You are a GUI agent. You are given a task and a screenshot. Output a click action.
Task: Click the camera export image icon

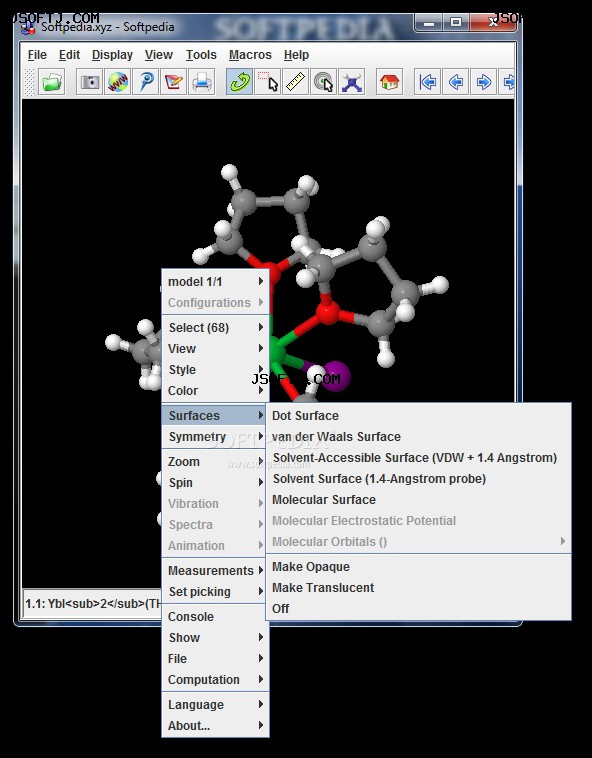pyautogui.click(x=89, y=82)
